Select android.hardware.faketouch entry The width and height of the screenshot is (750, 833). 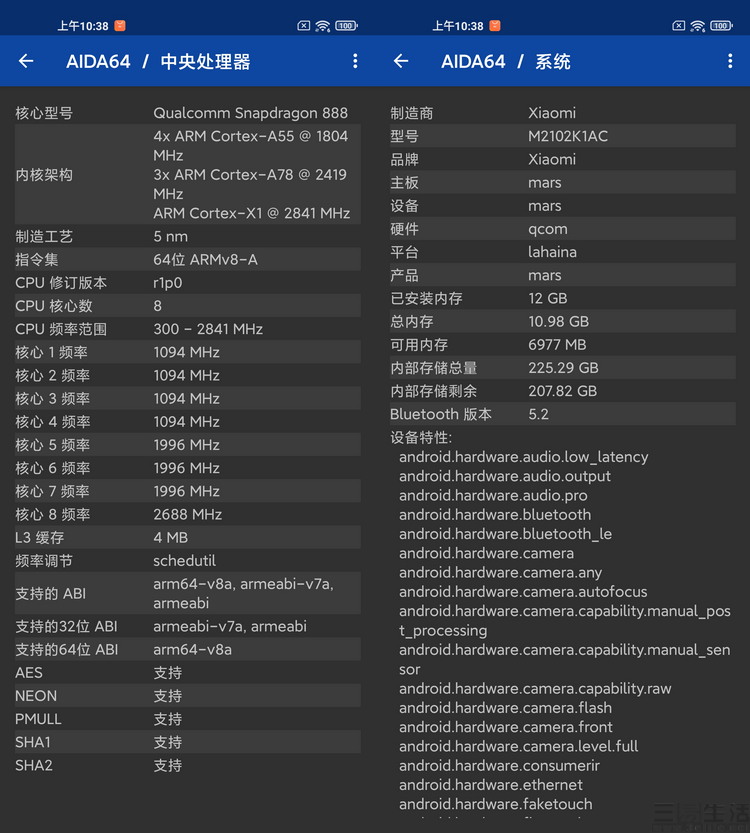(x=496, y=804)
